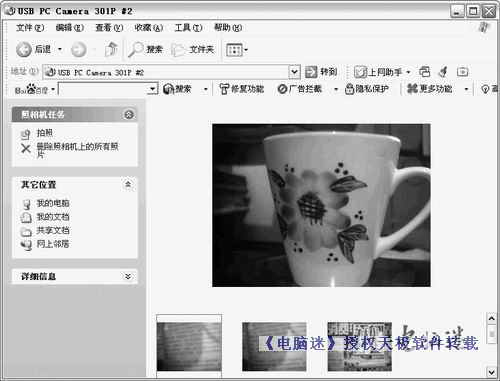Collapse the 照相机任务 camera tasks panel
Screen dimensions: 500x381
(129, 115)
